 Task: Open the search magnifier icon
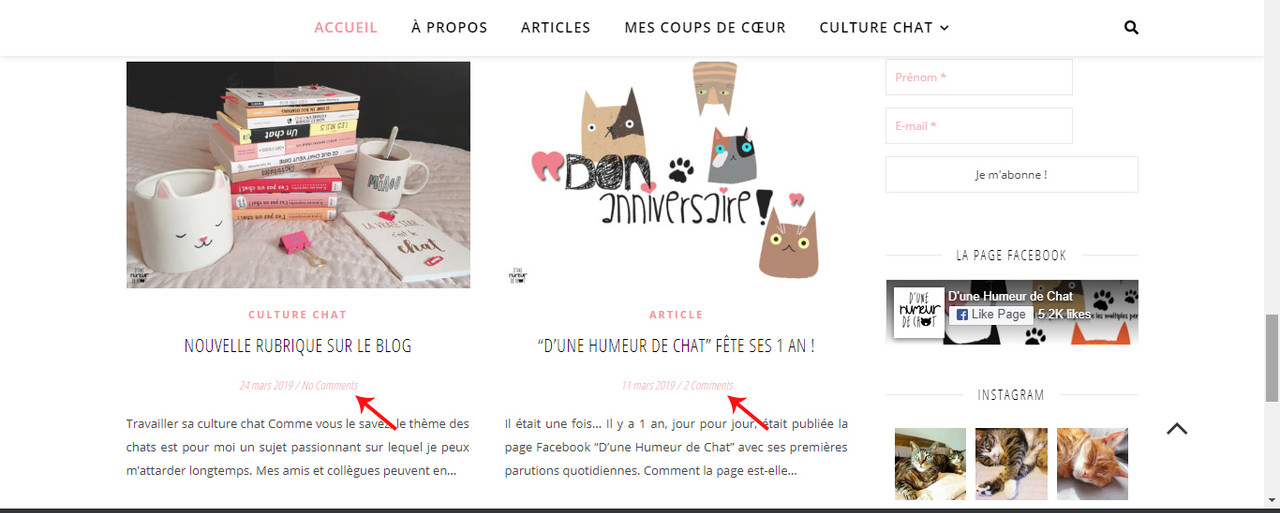tap(1131, 28)
